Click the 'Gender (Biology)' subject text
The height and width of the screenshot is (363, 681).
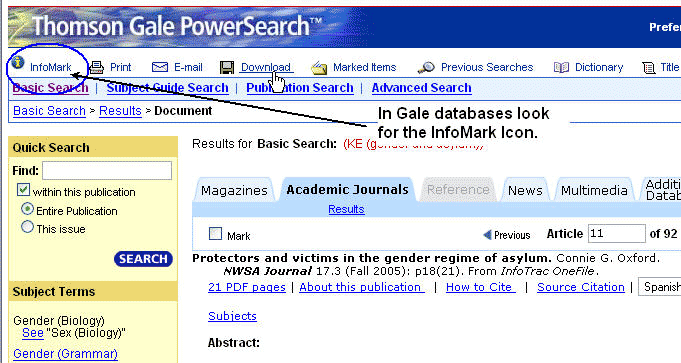tap(59, 320)
